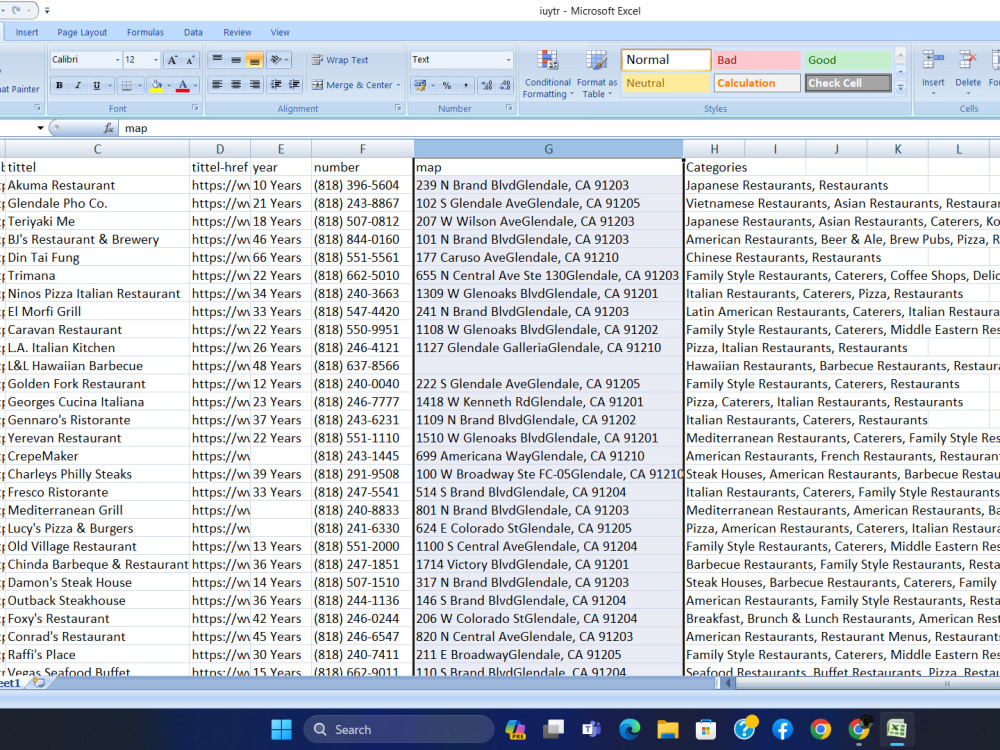This screenshot has height=750, width=1000.
Task: Switch to Insert ribbon tab
Action: (27, 33)
